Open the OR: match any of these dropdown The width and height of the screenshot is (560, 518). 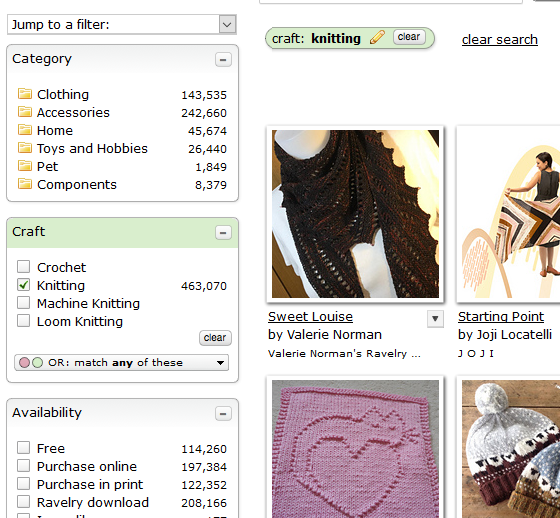(x=121, y=363)
